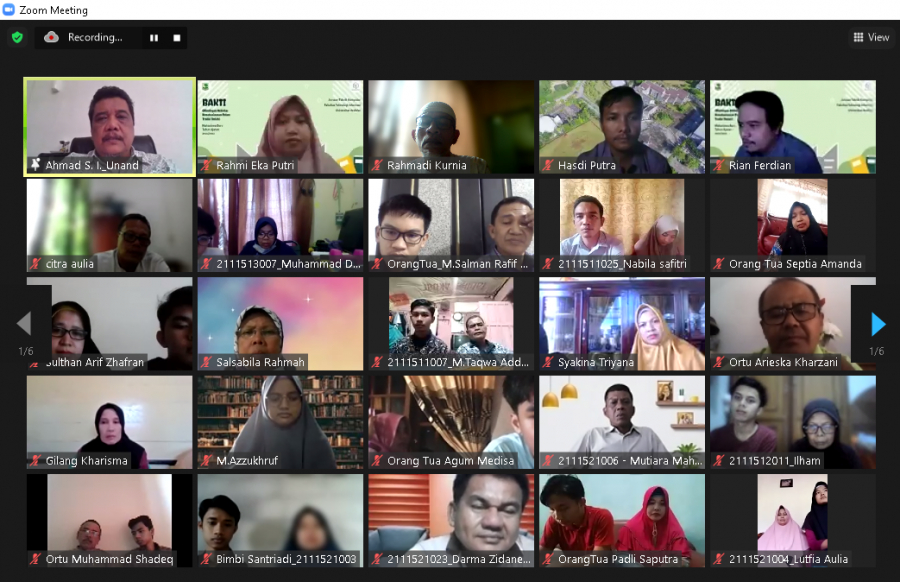Click the Zoom logo in title bar
This screenshot has height=582, width=900.
pyautogui.click(x=9, y=10)
